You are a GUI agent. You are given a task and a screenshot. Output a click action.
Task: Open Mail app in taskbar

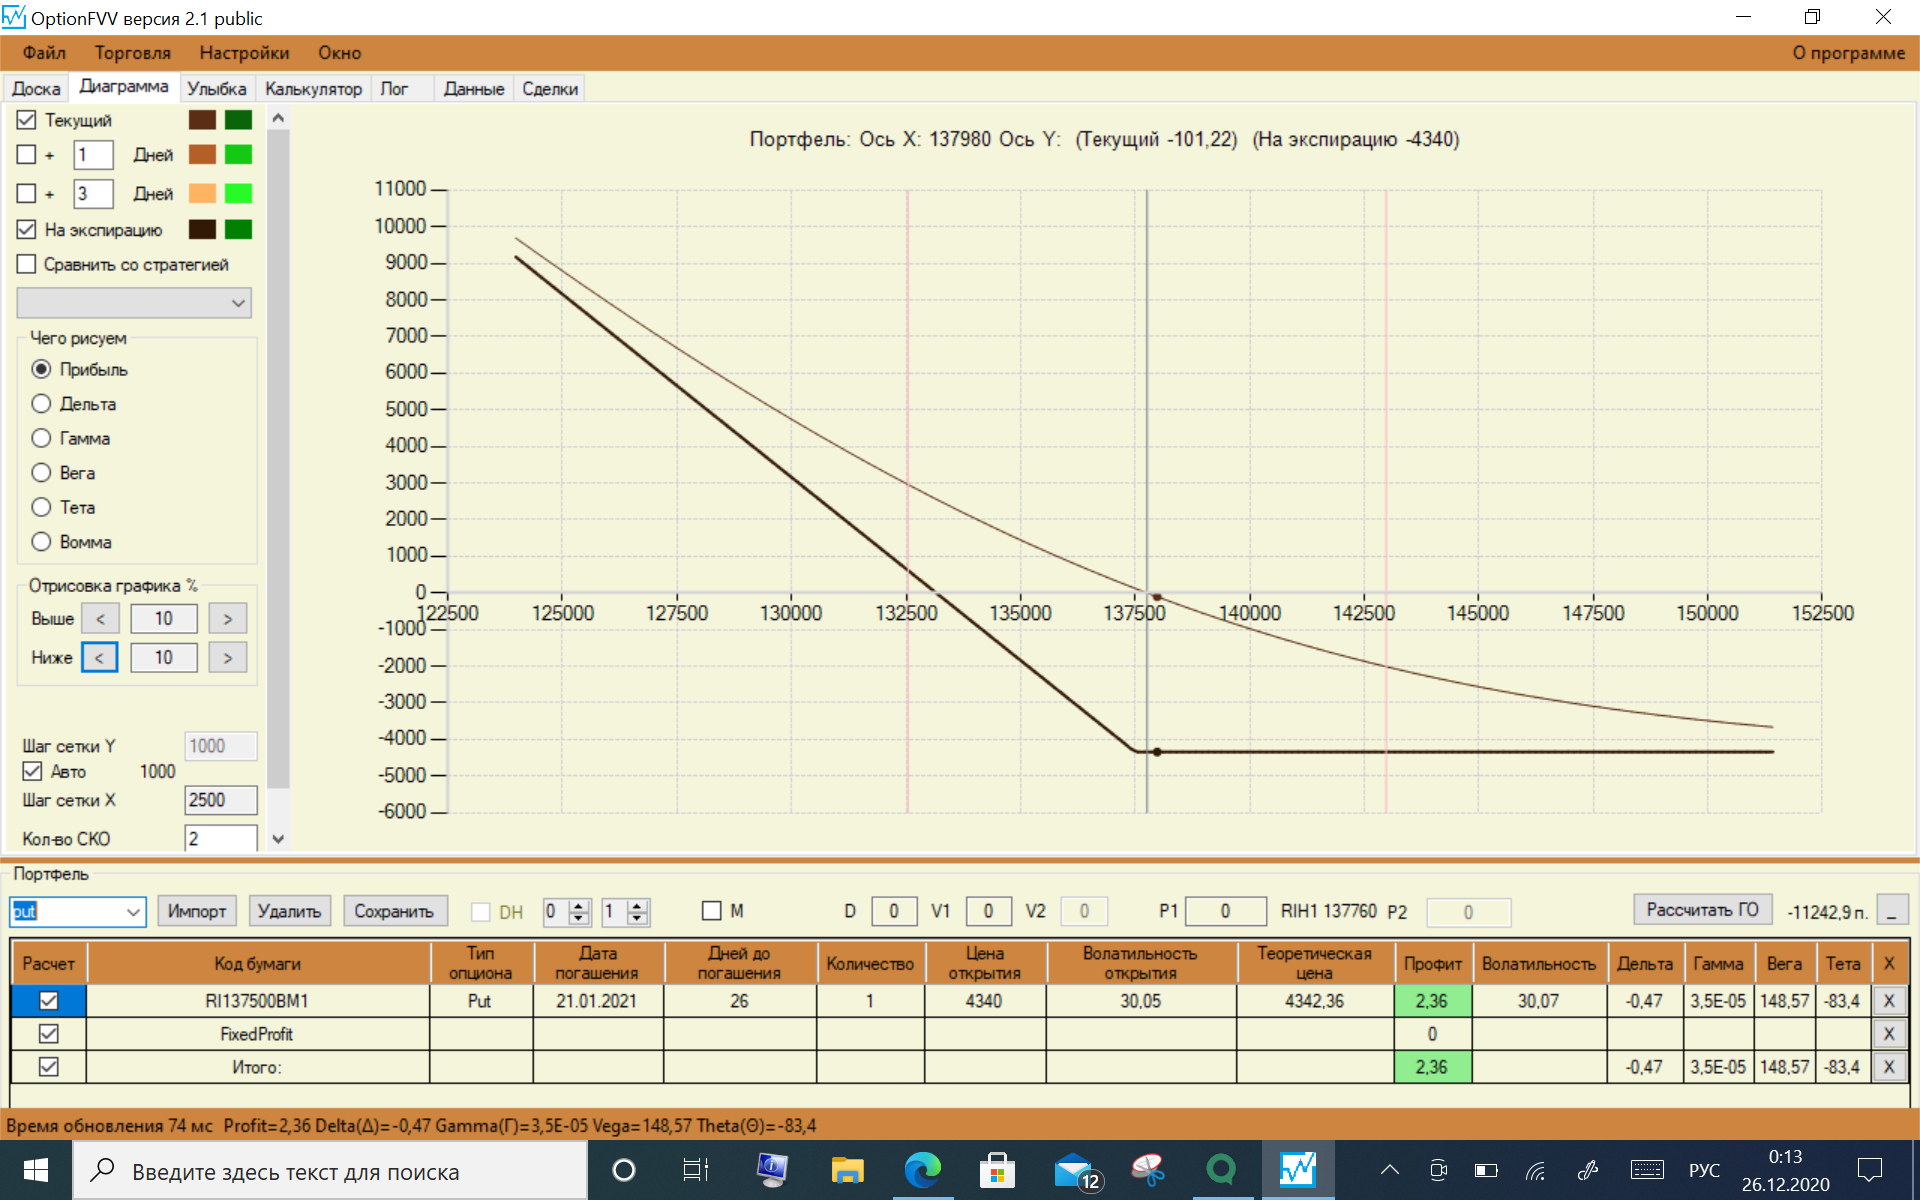pyautogui.click(x=1075, y=1170)
